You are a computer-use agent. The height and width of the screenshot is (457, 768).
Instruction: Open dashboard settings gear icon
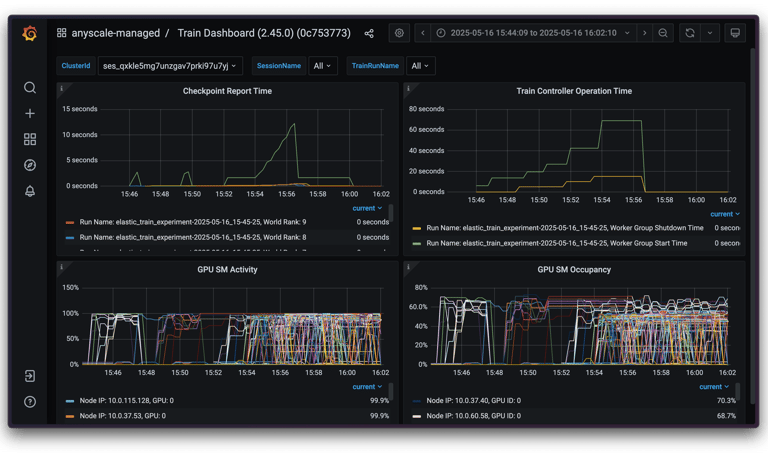point(399,33)
